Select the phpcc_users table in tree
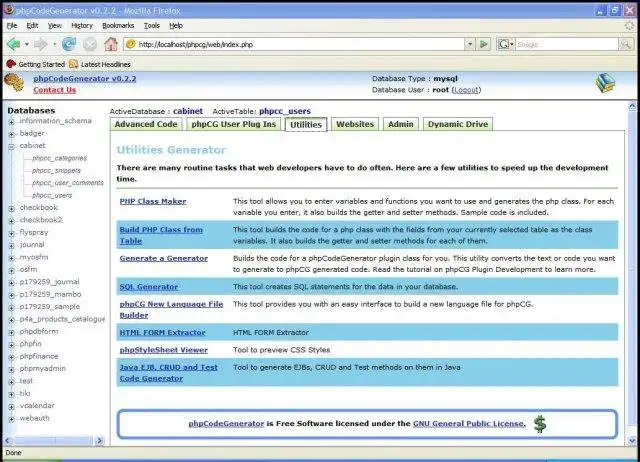The width and height of the screenshot is (640, 462). click(x=52, y=195)
